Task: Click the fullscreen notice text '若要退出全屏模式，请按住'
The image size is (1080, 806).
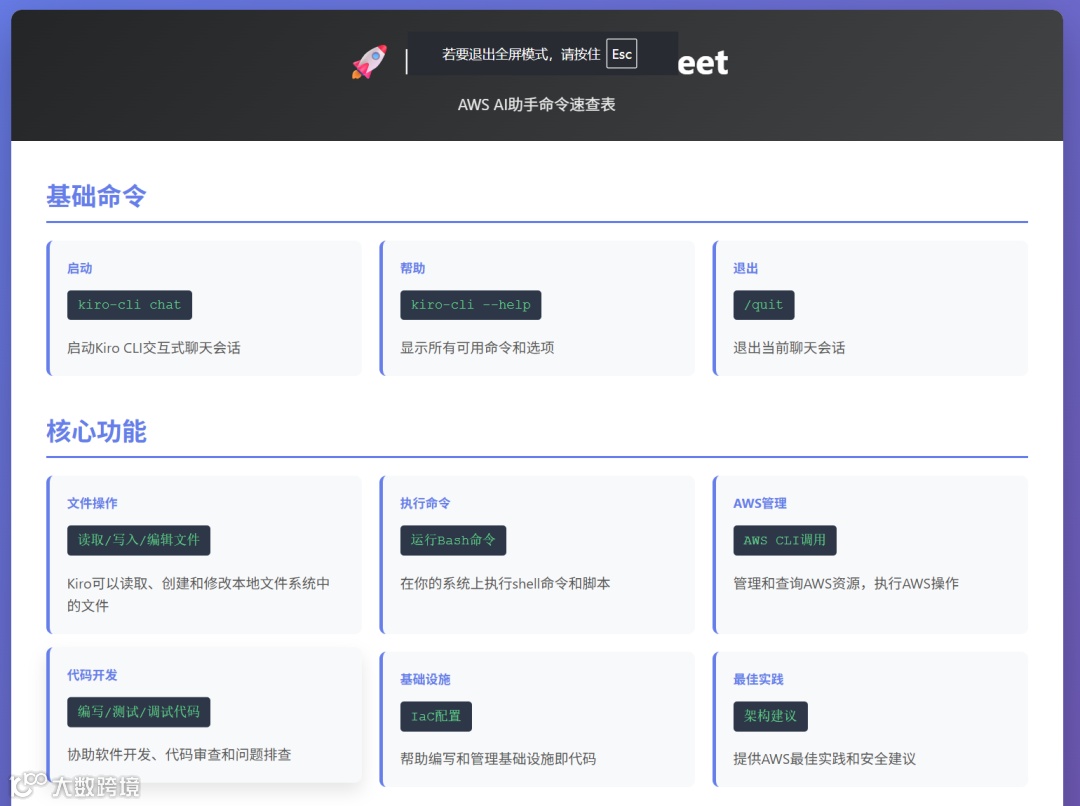Action: 521,54
